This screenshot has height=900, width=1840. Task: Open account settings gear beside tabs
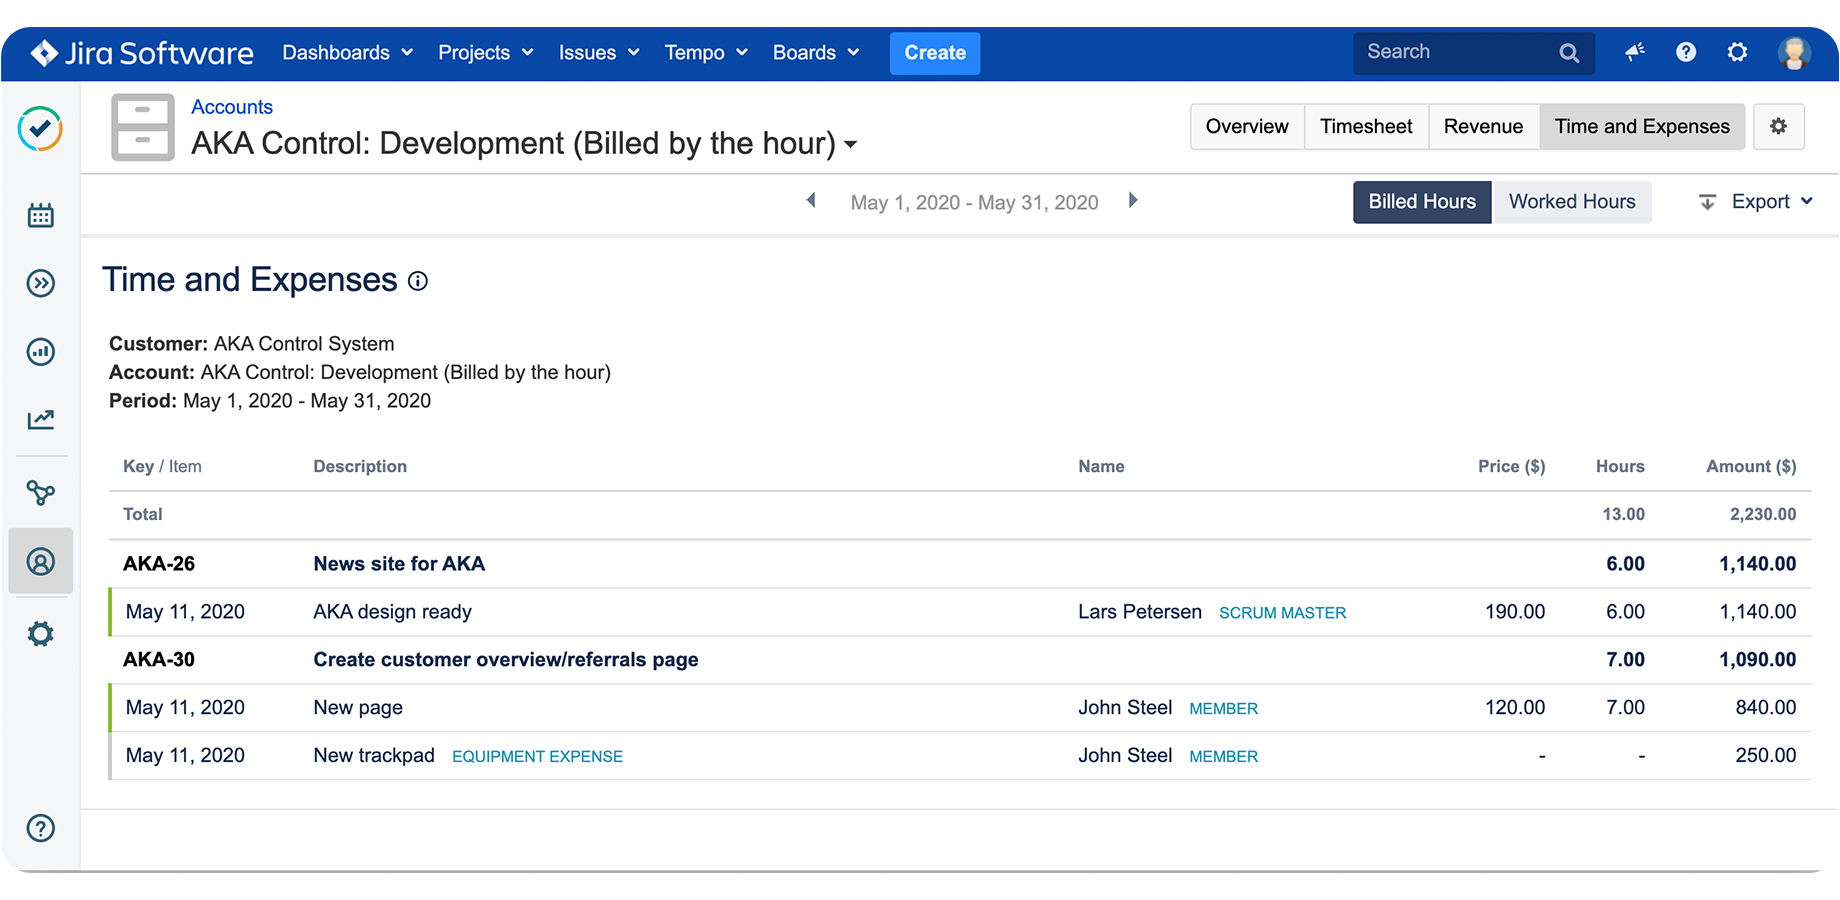click(x=1778, y=127)
